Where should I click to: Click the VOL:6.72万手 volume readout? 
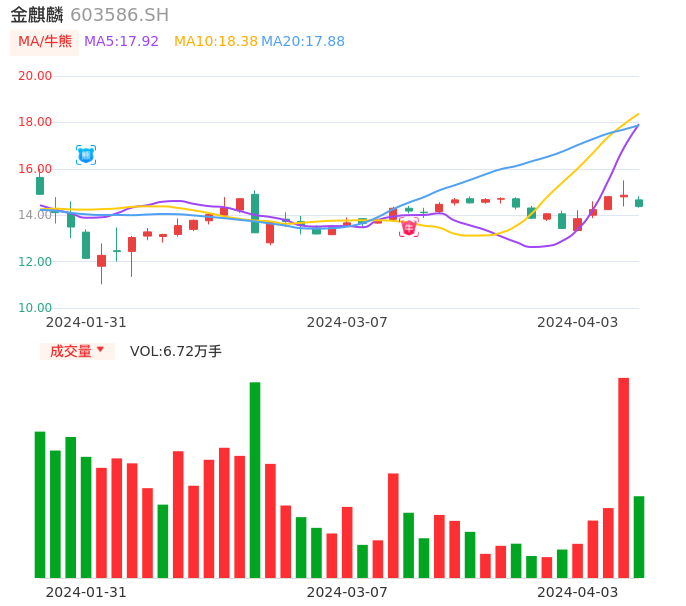[x=175, y=351]
